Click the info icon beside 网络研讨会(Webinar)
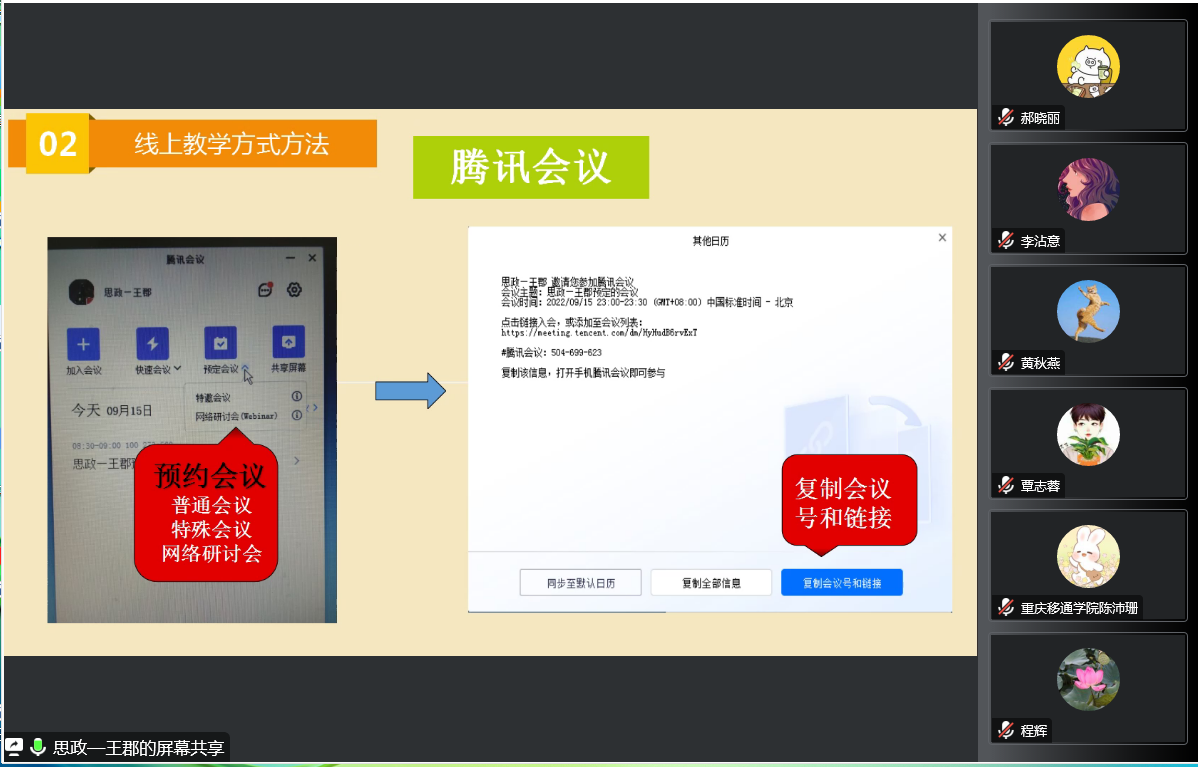Image resolution: width=1198 pixels, height=767 pixels. (x=296, y=415)
